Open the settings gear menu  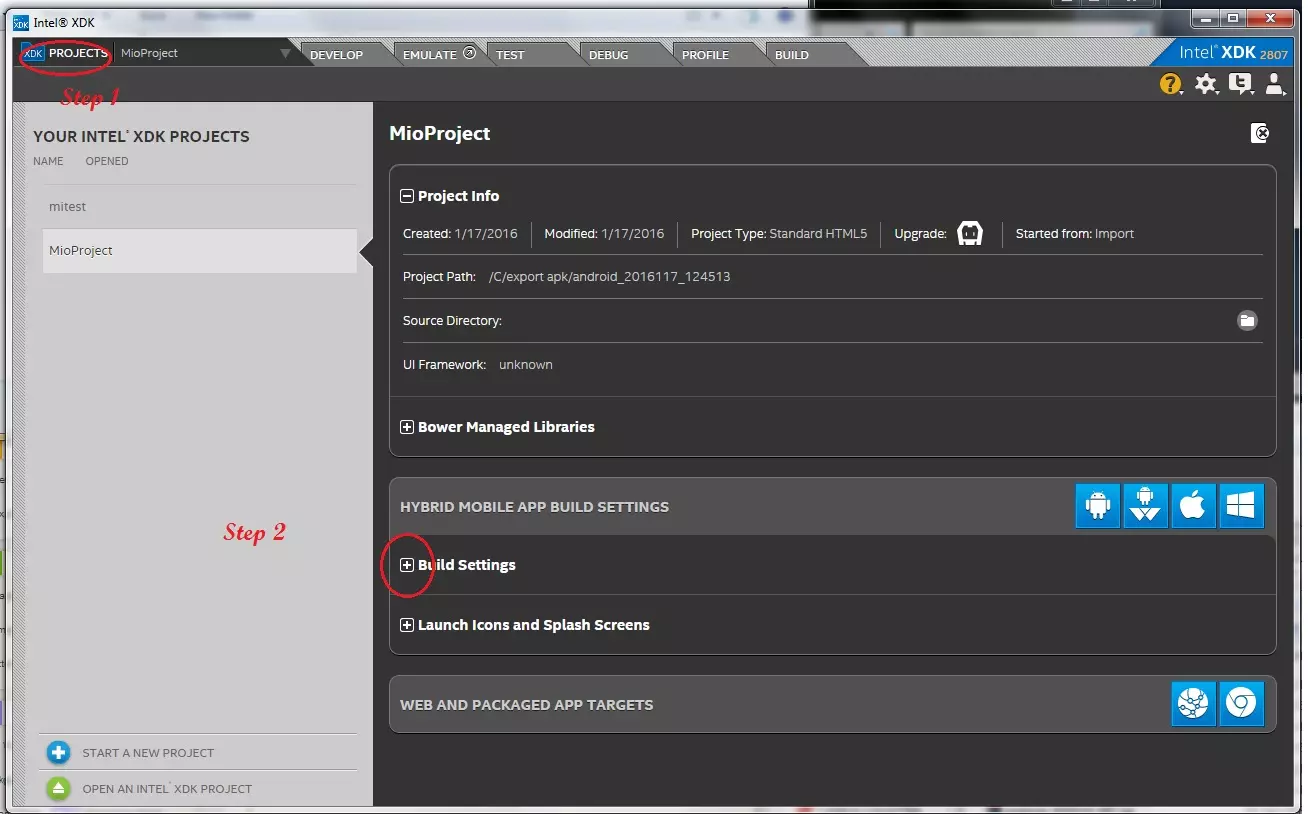pos(1206,84)
